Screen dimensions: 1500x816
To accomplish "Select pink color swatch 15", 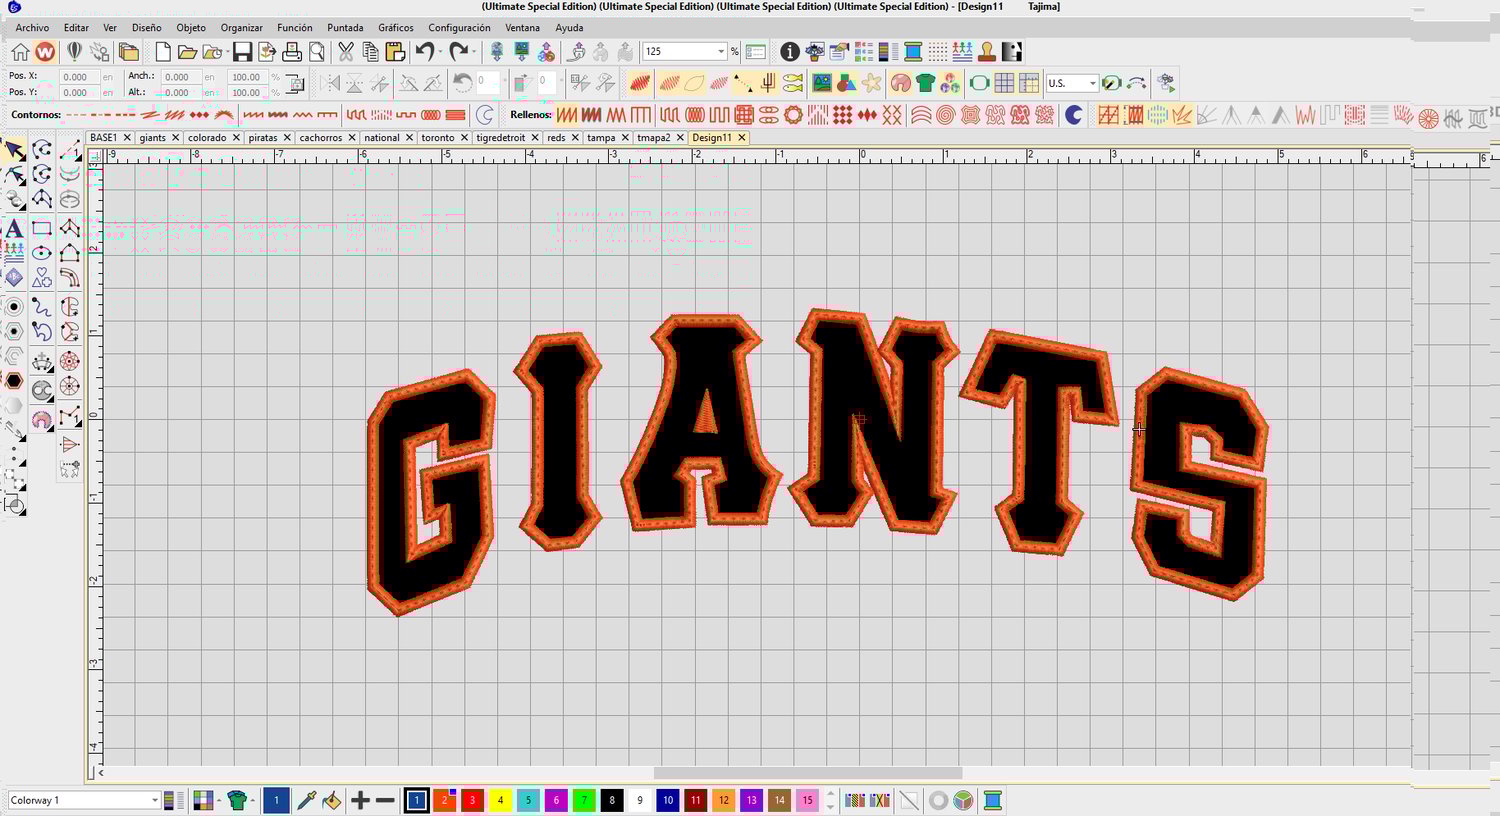I will (807, 800).
